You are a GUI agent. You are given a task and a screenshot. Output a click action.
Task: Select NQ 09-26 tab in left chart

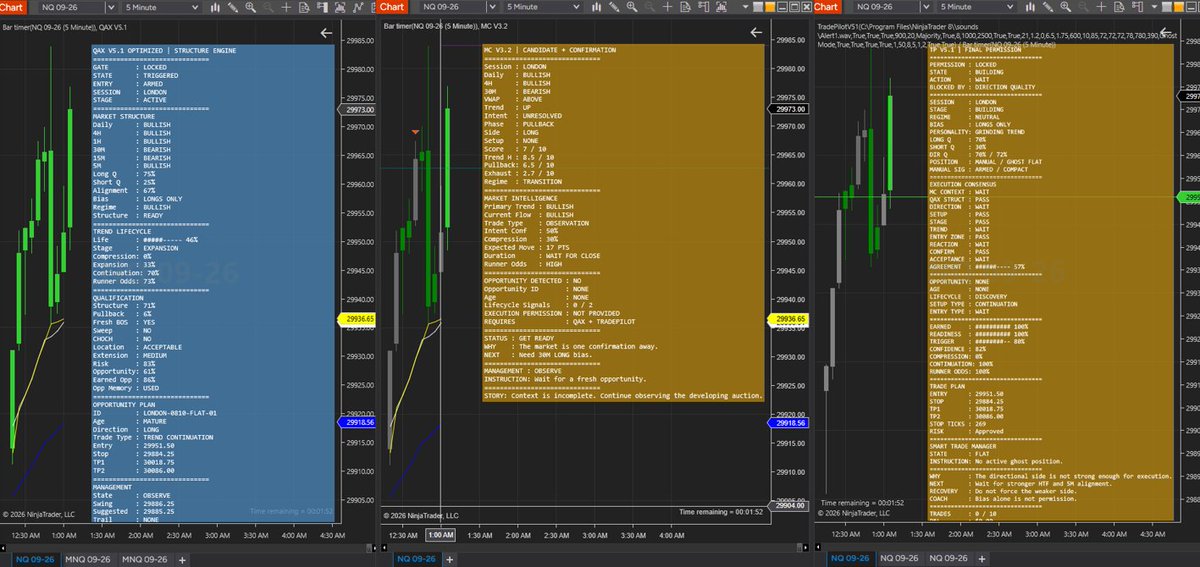click(x=35, y=559)
